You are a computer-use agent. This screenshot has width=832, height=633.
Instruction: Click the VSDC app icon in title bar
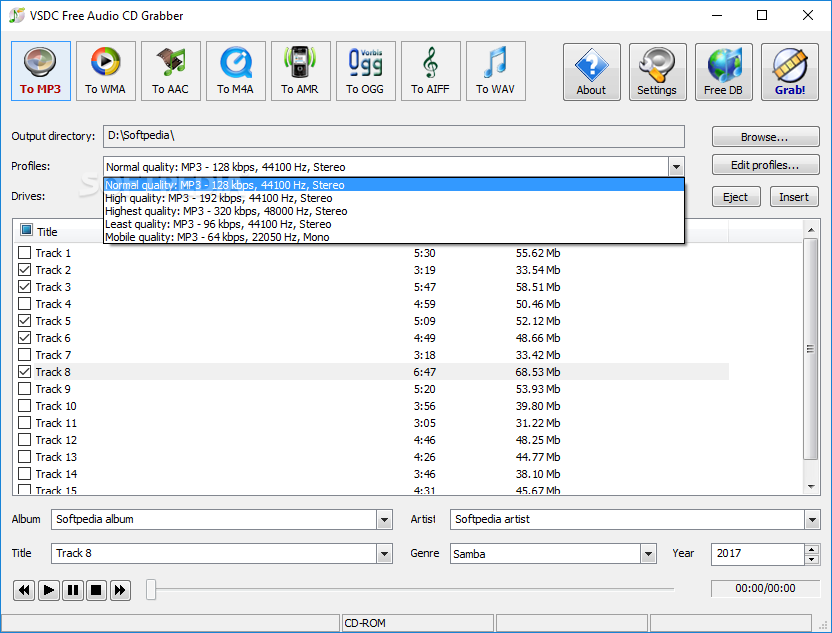pos(16,15)
